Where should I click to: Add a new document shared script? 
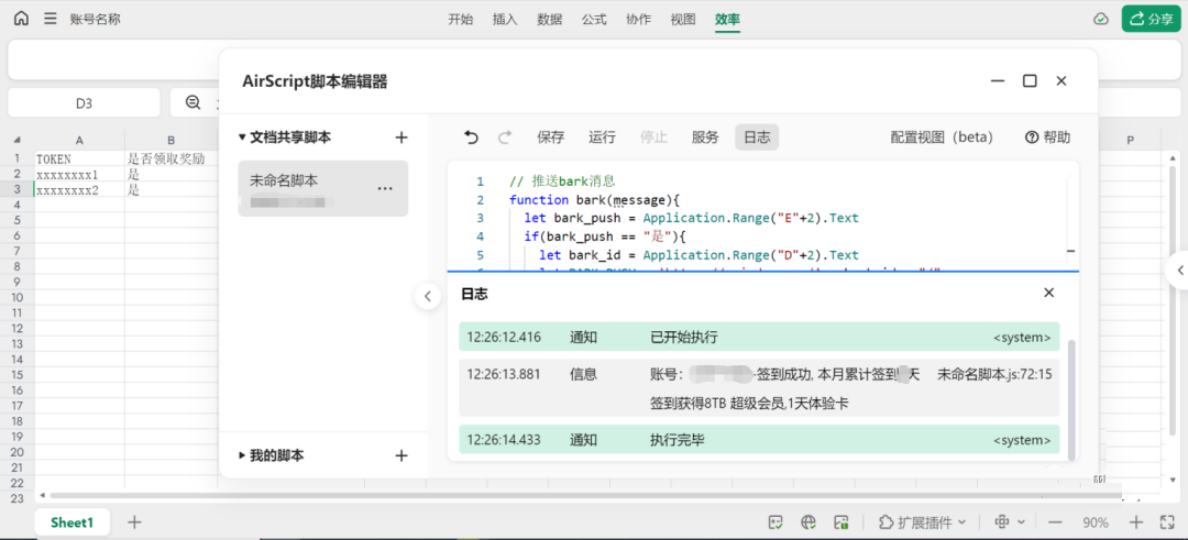(401, 137)
